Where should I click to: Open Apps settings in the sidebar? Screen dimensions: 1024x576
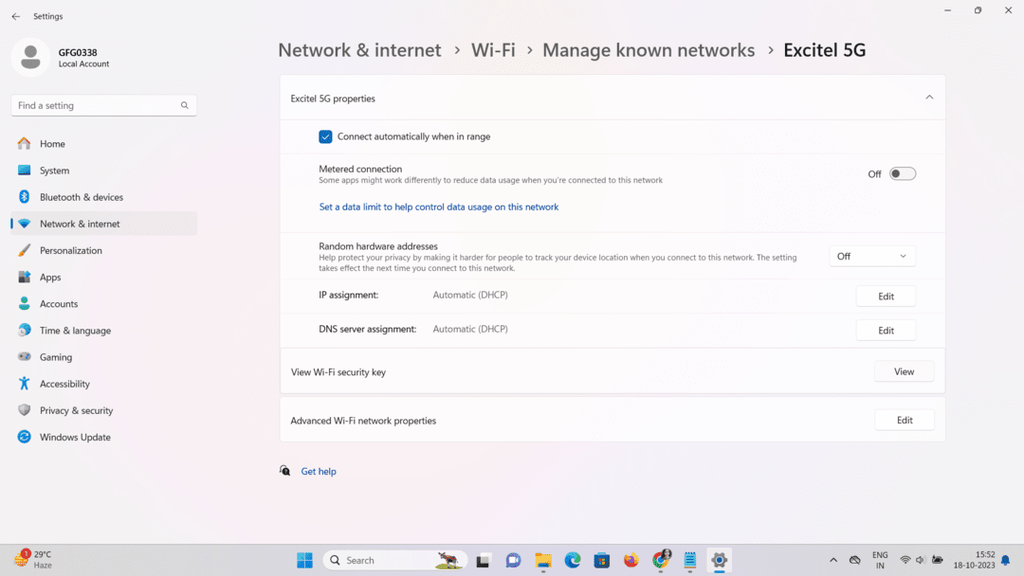tap(104, 277)
